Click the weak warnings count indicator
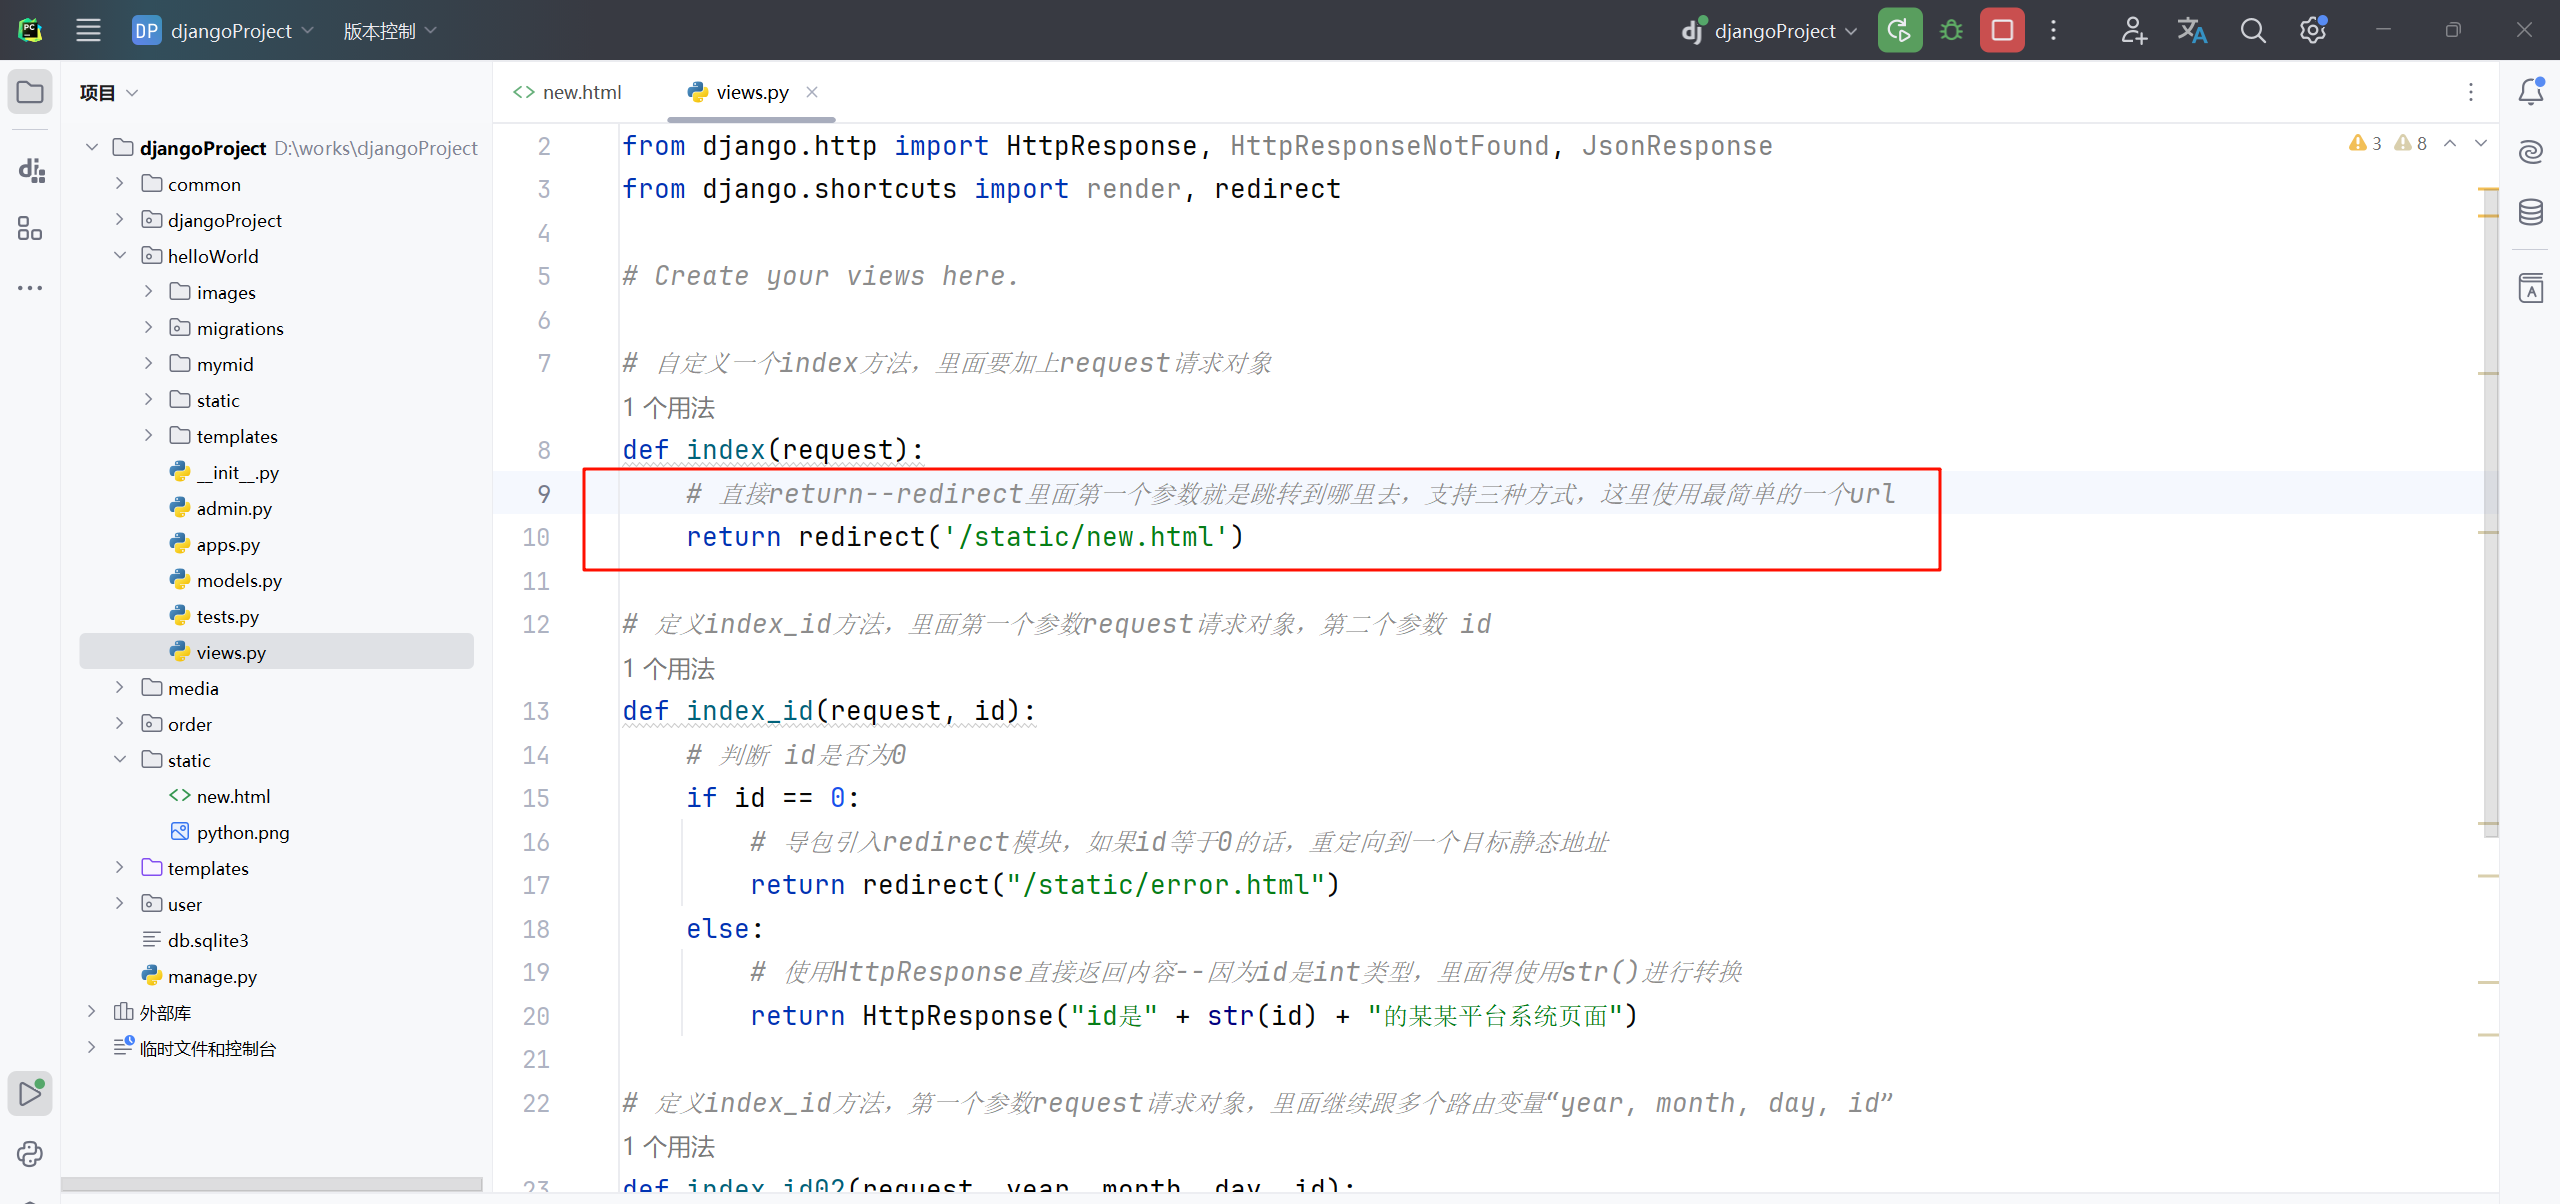The height and width of the screenshot is (1204, 2560). 2411,144
